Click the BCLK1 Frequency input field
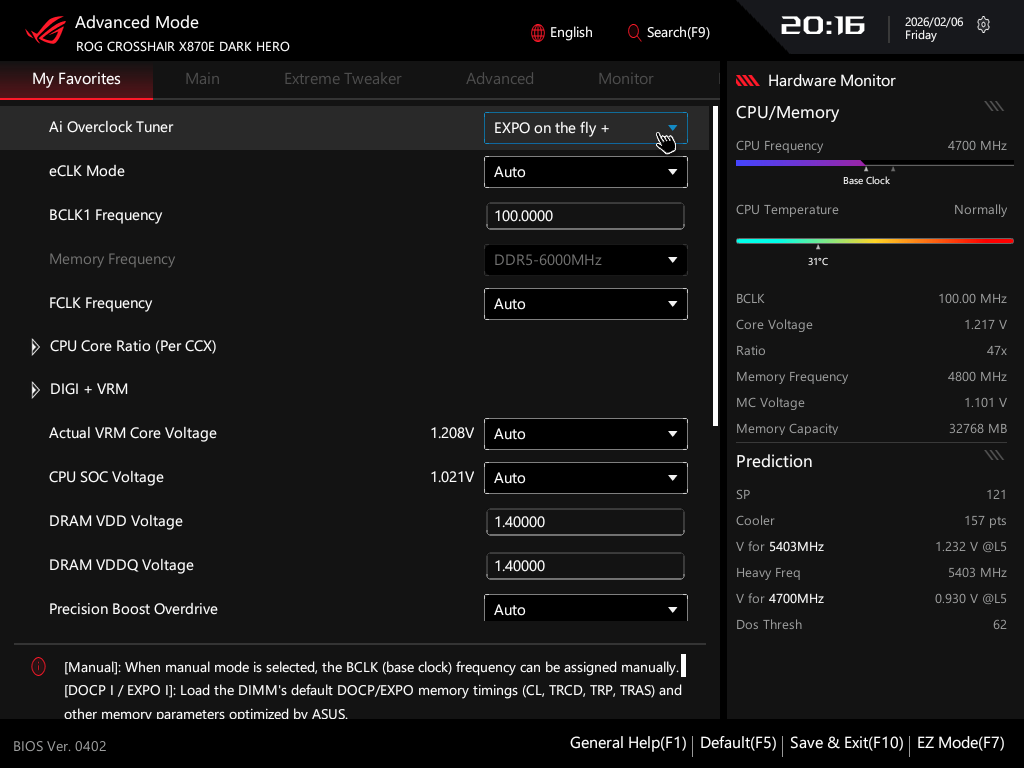 point(585,216)
